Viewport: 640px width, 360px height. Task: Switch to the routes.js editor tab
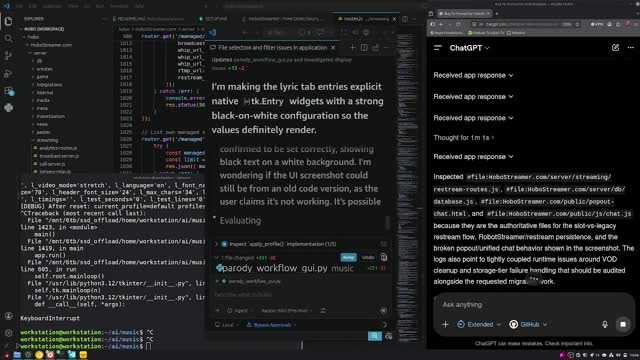[363, 19]
